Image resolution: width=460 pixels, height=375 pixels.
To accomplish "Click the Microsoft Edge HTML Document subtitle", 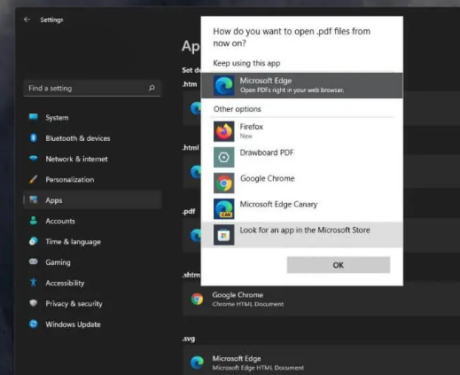I will pyautogui.click(x=258, y=368).
